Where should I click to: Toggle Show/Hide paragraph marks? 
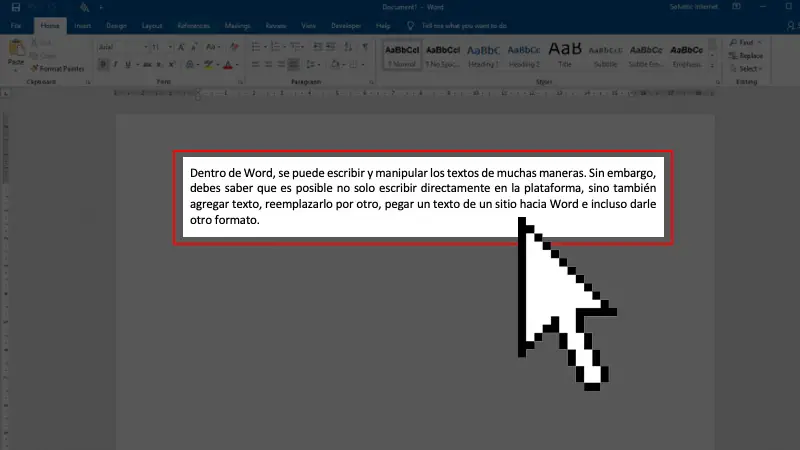tap(365, 47)
